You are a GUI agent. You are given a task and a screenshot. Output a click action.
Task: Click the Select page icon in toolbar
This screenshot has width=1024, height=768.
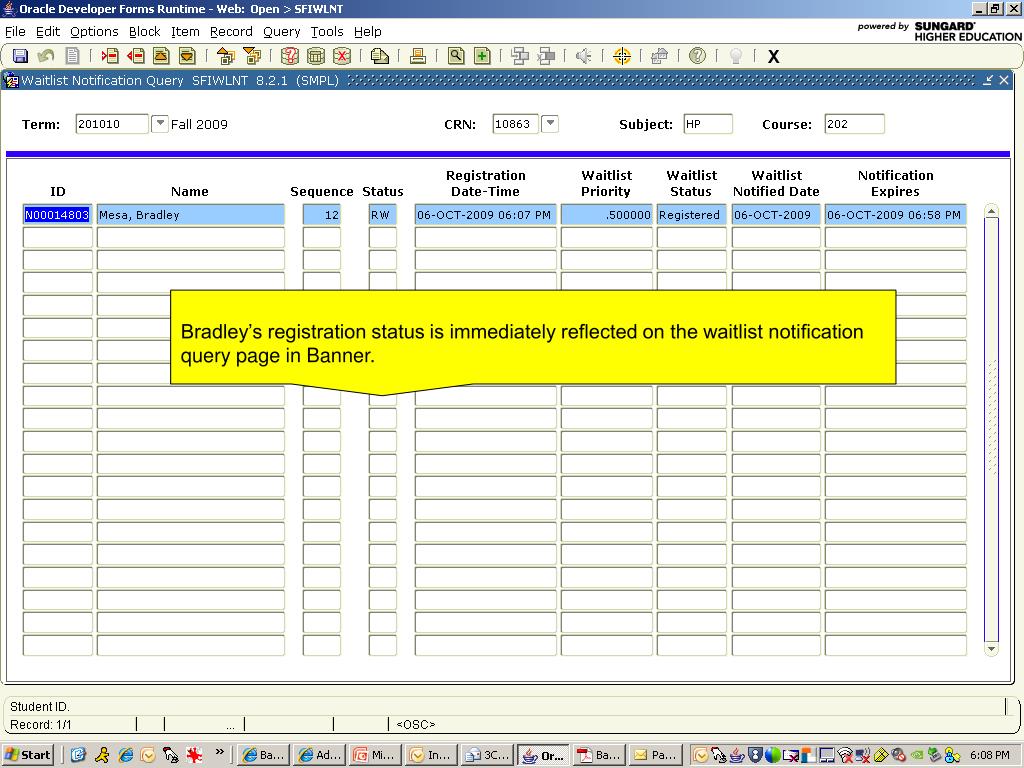[x=72, y=56]
